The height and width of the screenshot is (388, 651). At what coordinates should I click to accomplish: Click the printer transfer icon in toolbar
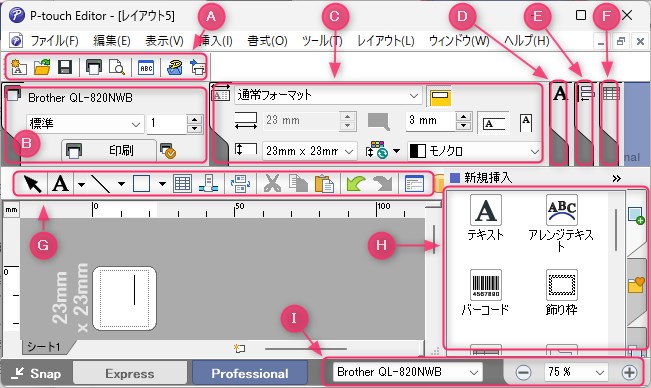(197, 67)
